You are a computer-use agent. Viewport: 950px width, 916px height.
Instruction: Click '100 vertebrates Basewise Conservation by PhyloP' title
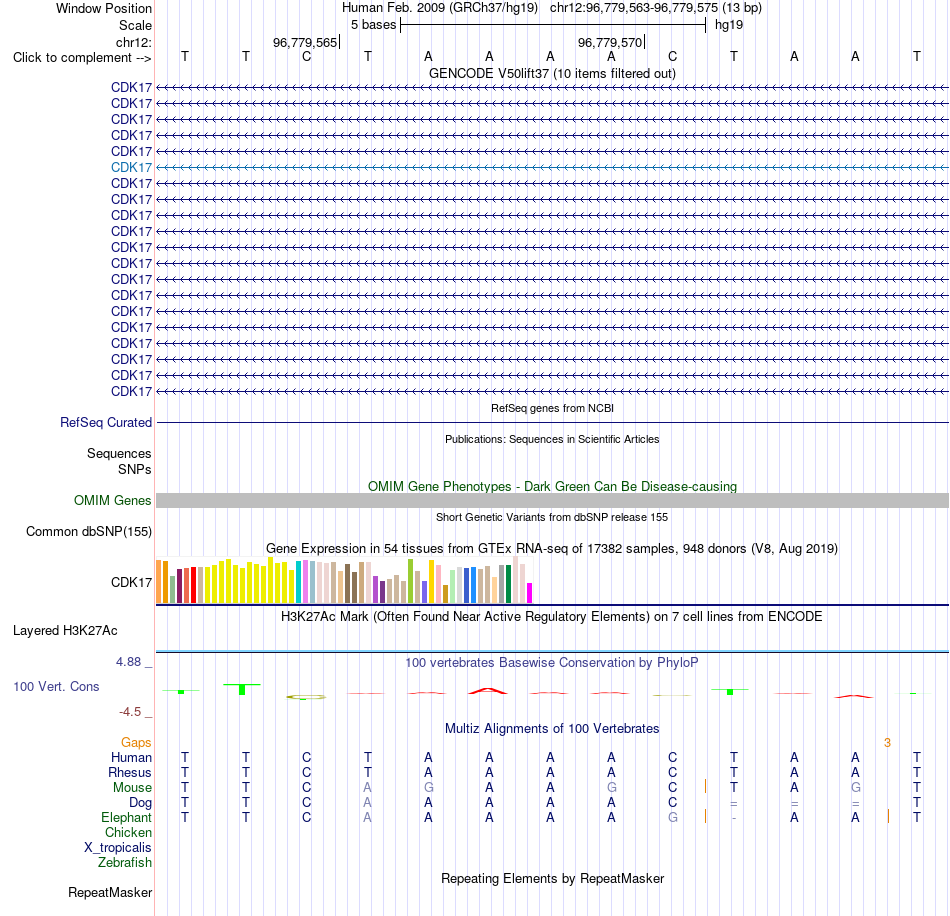click(x=552, y=663)
